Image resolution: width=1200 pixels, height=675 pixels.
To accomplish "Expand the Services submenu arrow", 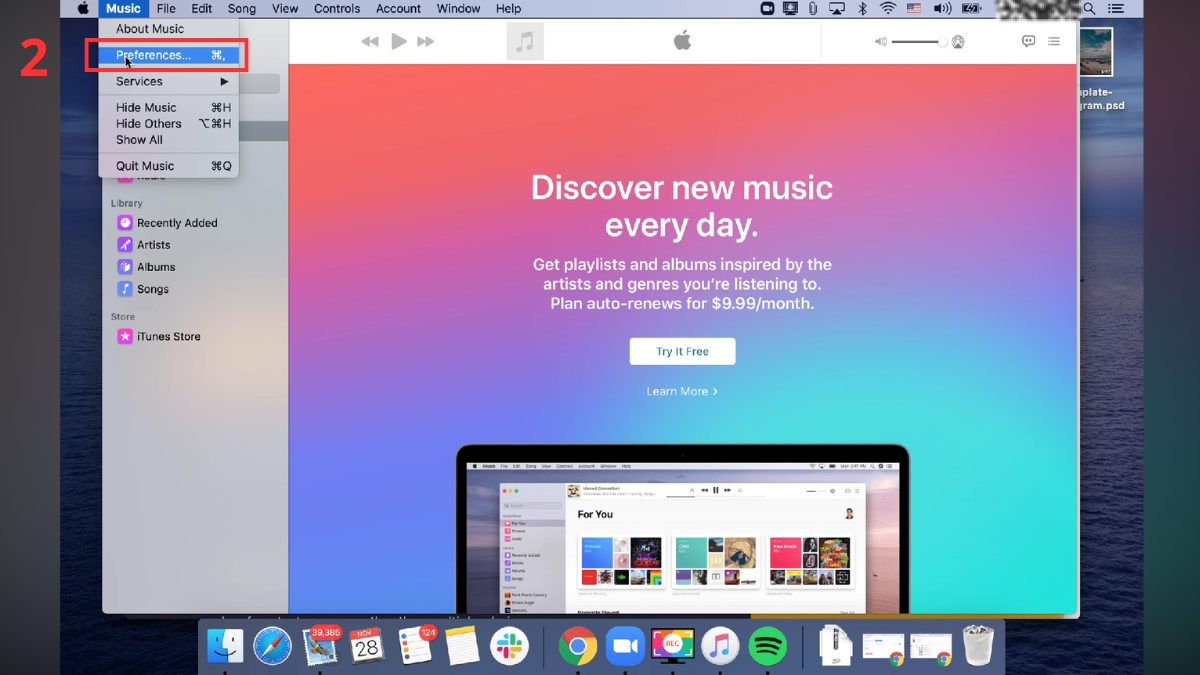I will (225, 81).
